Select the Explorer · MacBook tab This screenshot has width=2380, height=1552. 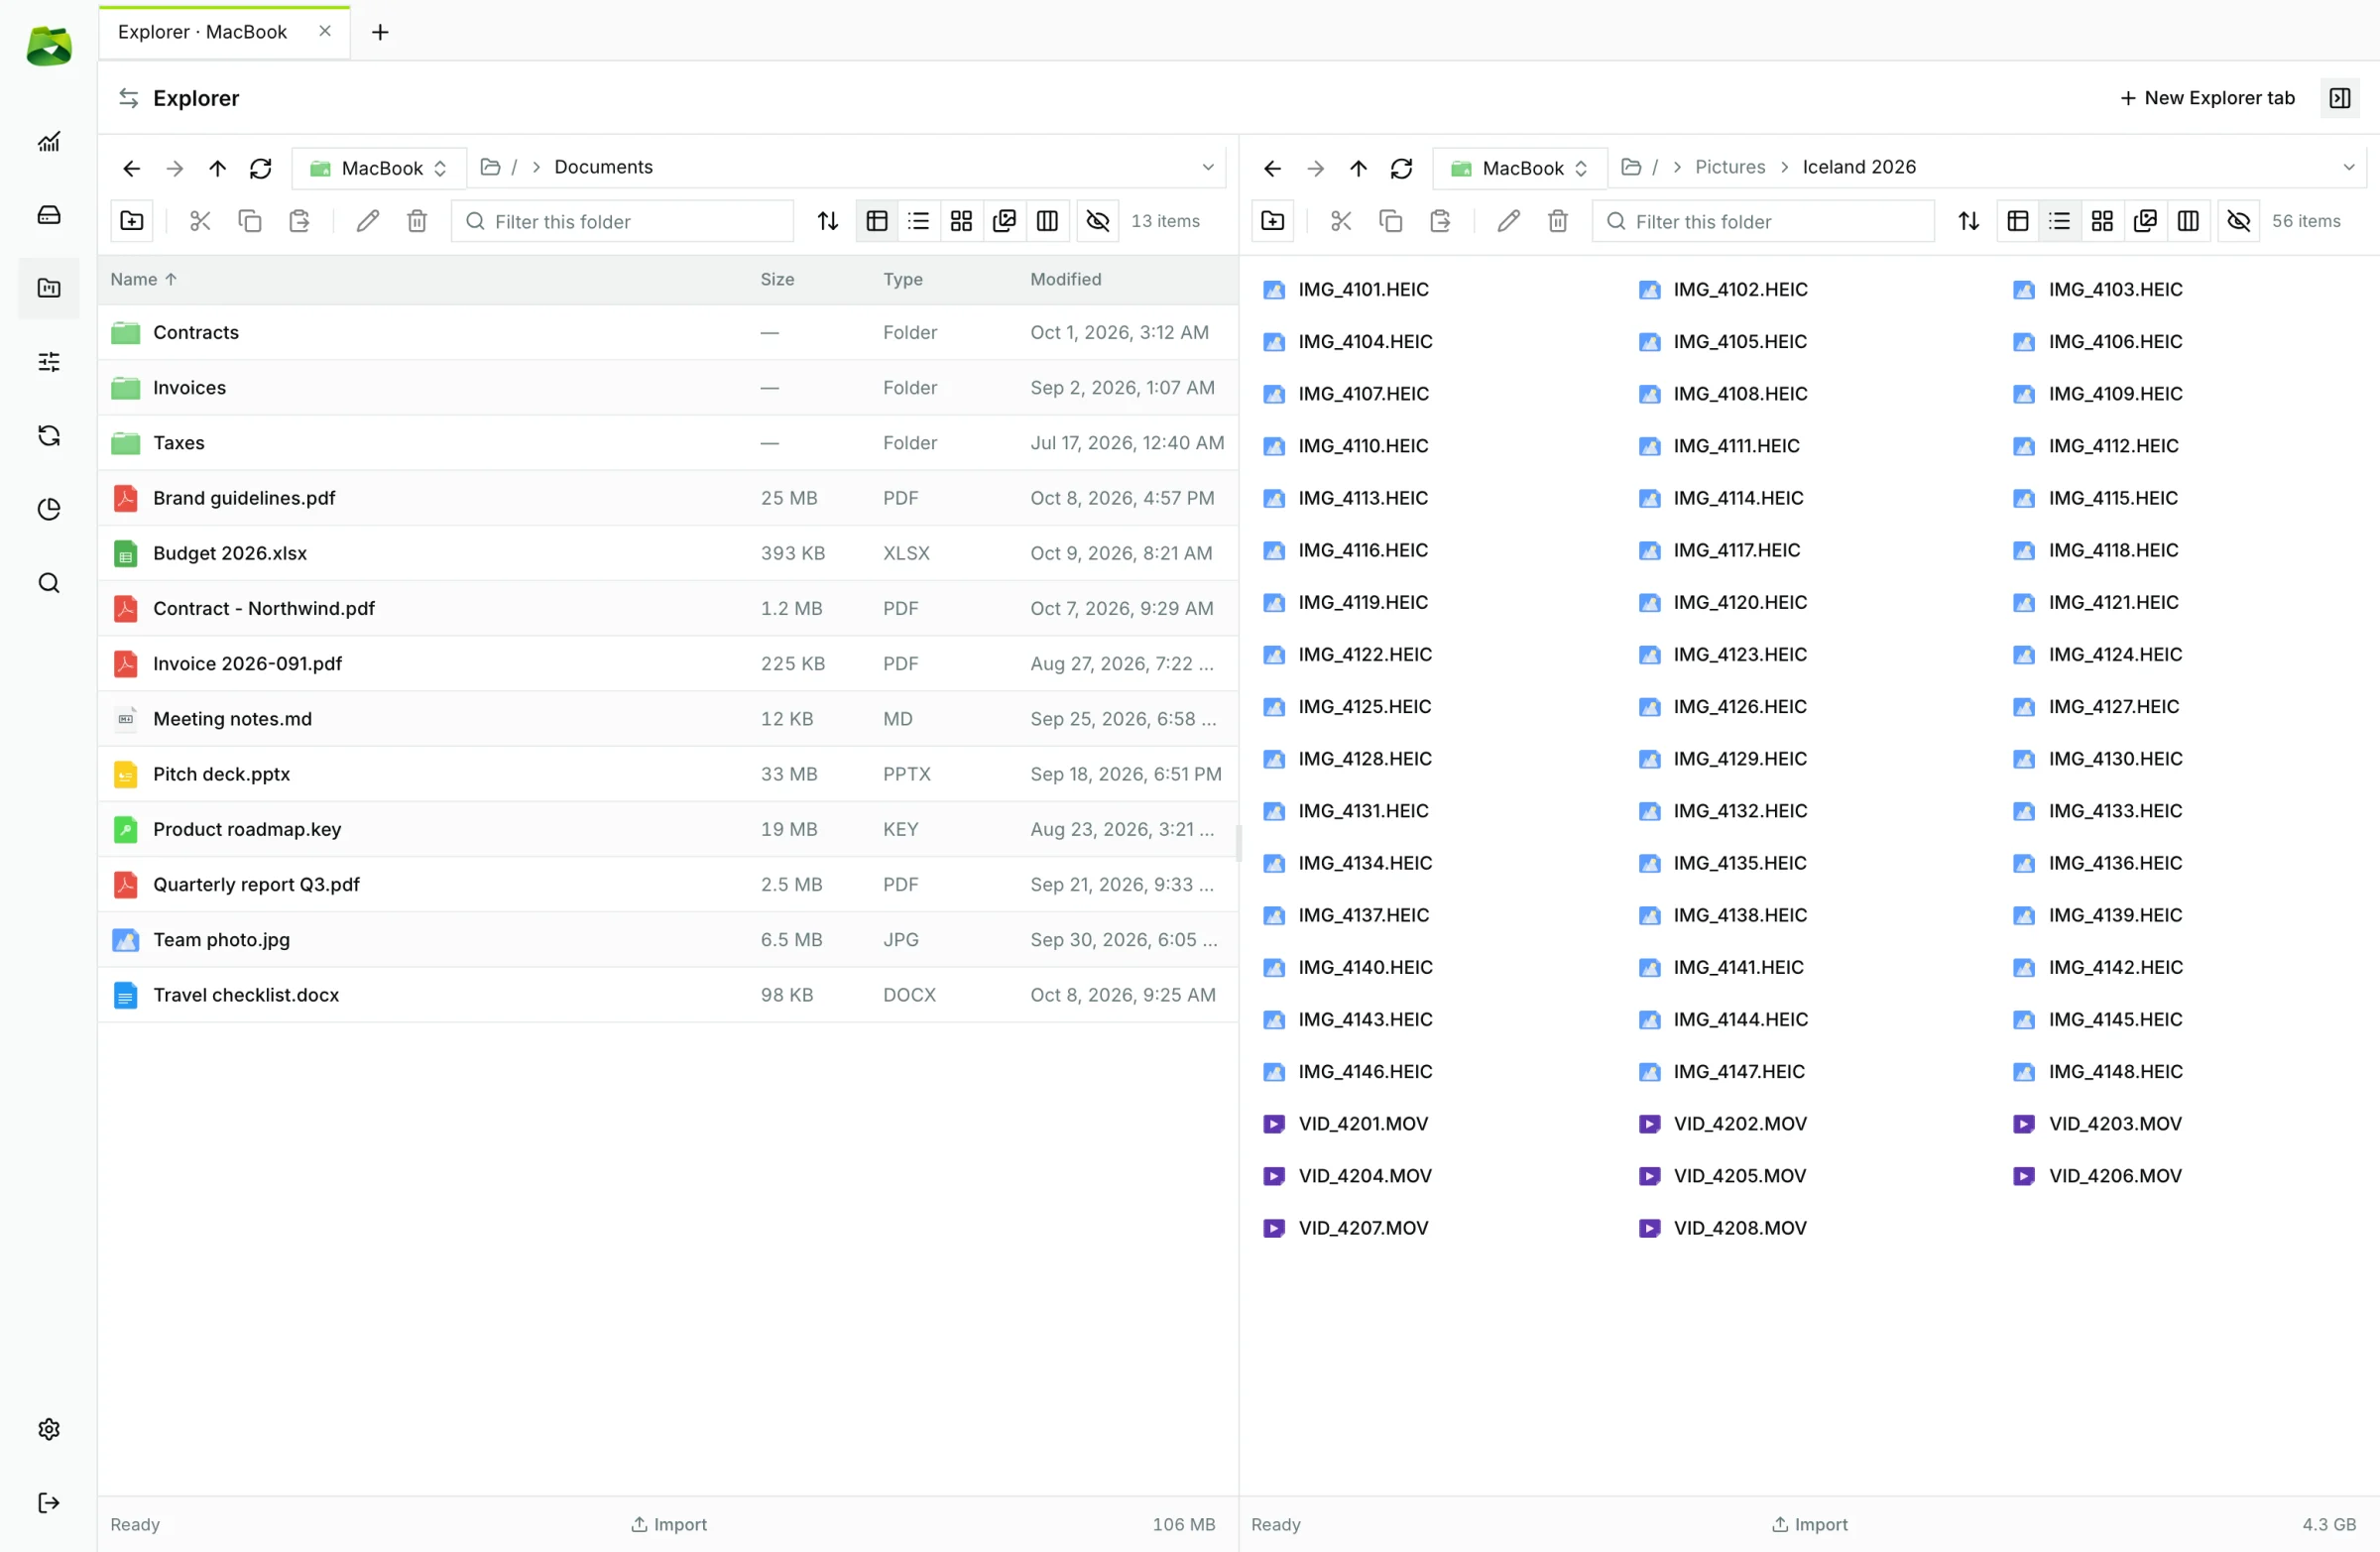click(x=224, y=32)
